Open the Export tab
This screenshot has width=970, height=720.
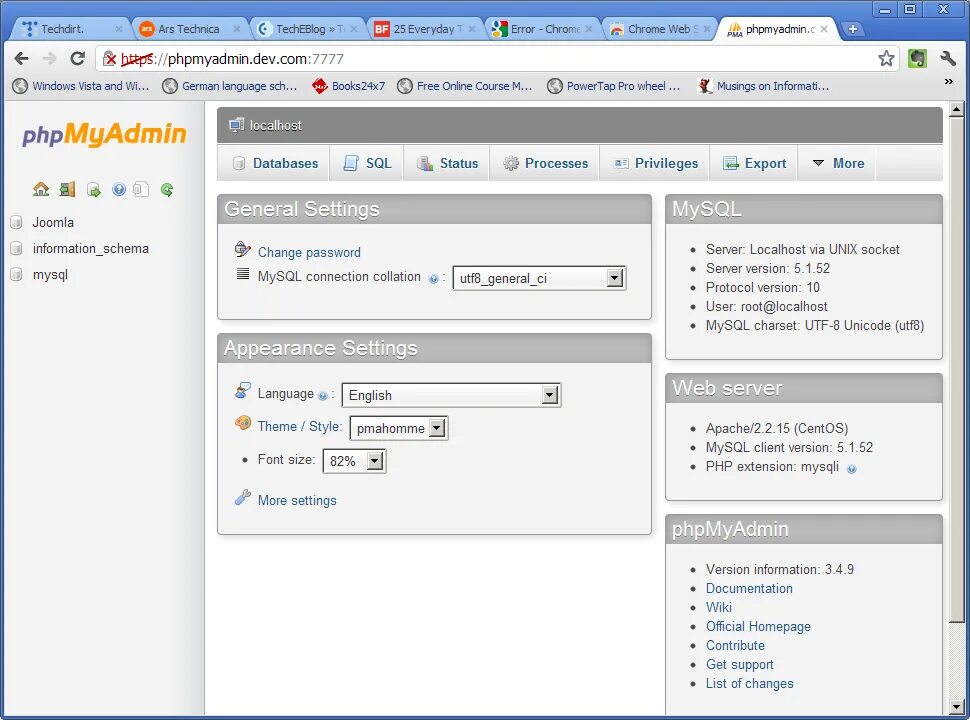coord(754,163)
